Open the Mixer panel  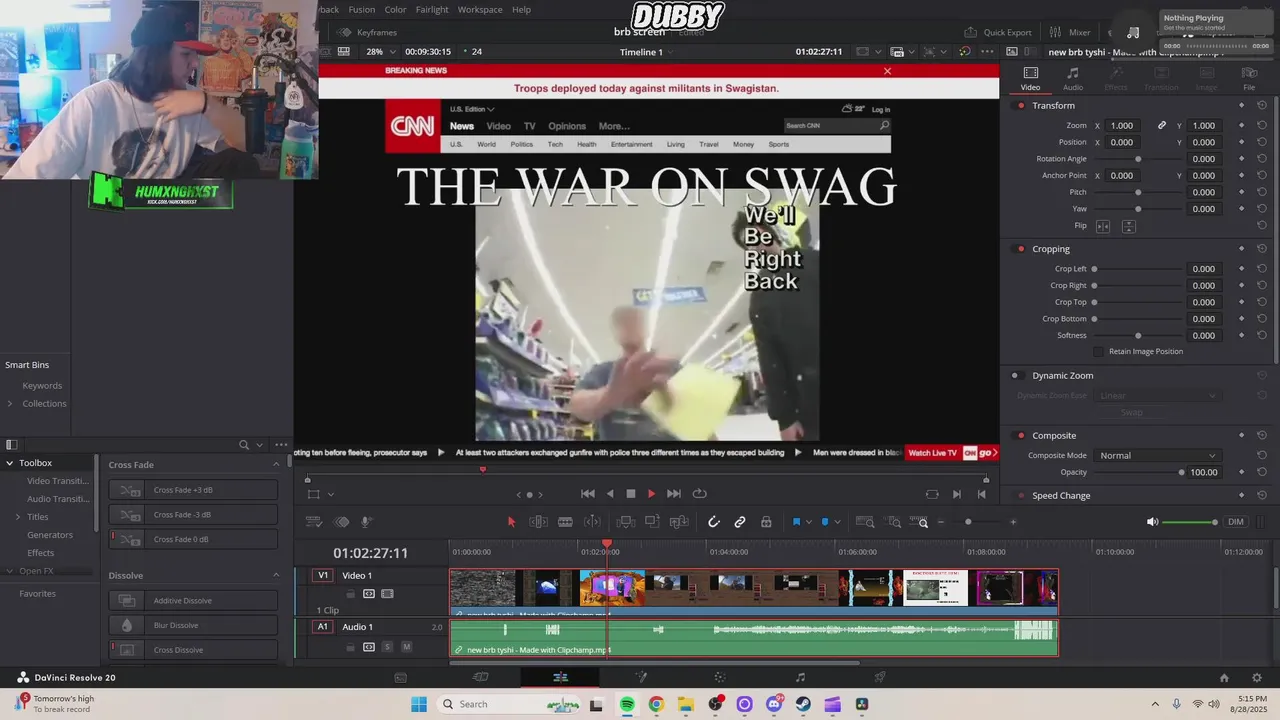pyautogui.click(x=1070, y=32)
